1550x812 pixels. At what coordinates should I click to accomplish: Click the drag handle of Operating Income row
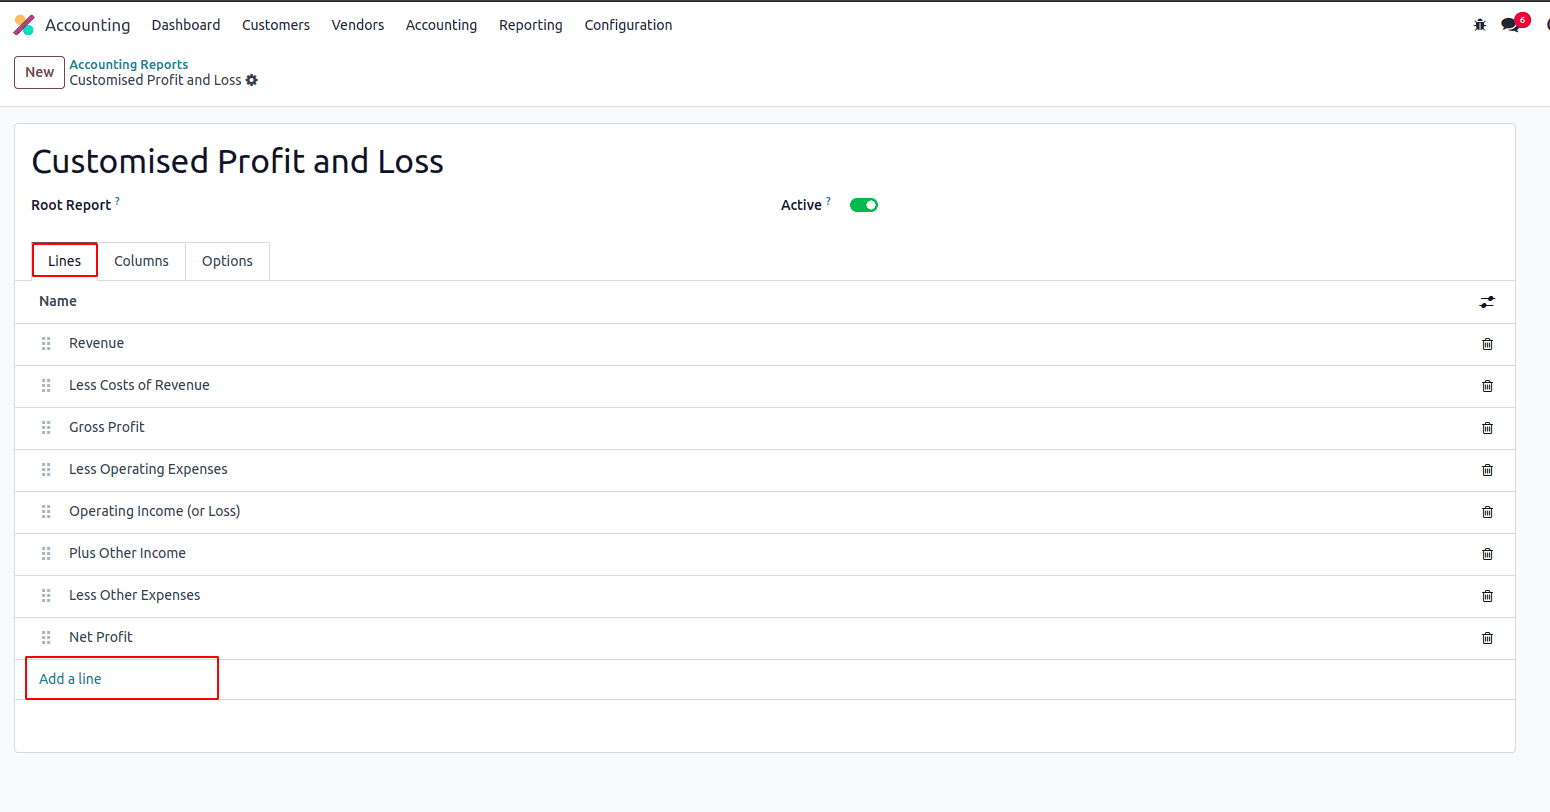point(46,512)
